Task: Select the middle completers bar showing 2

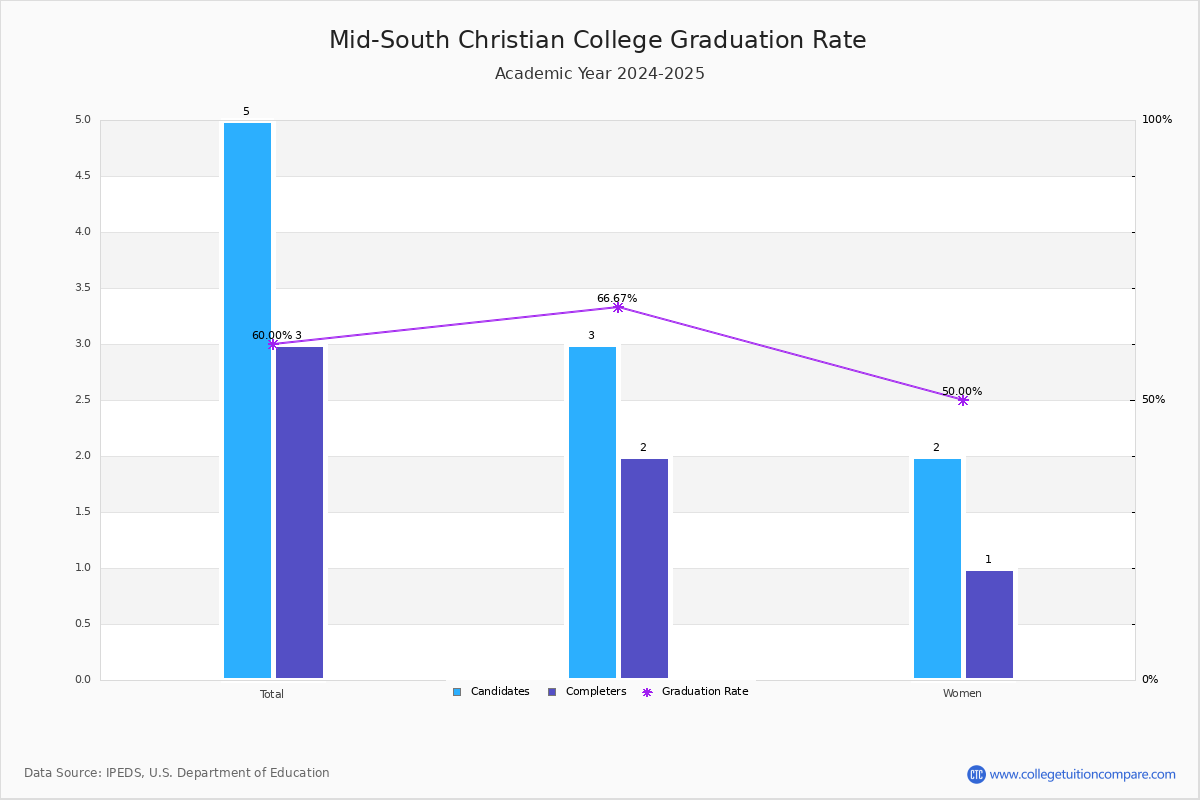Action: click(644, 568)
